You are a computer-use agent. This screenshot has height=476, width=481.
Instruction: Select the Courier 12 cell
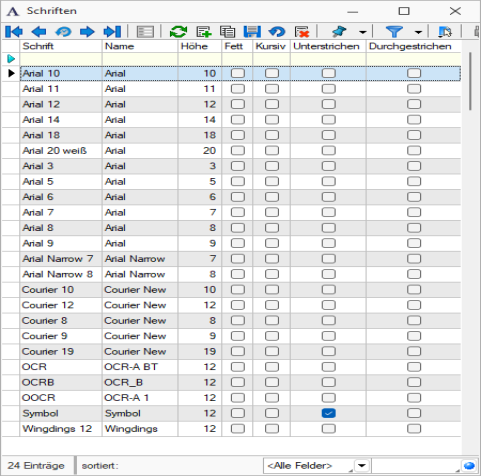click(x=61, y=305)
